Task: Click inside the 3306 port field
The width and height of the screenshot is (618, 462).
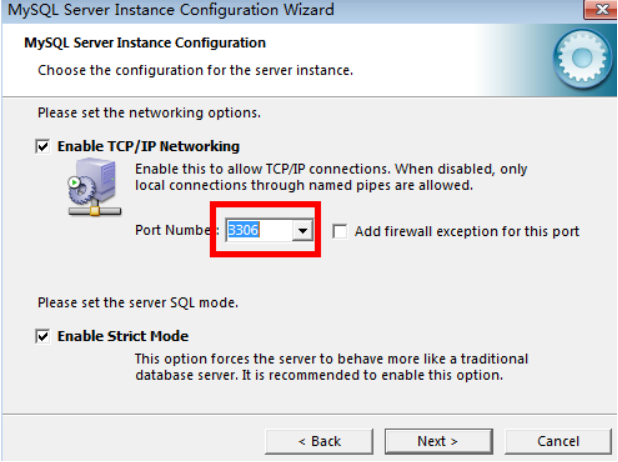Action: [257, 231]
